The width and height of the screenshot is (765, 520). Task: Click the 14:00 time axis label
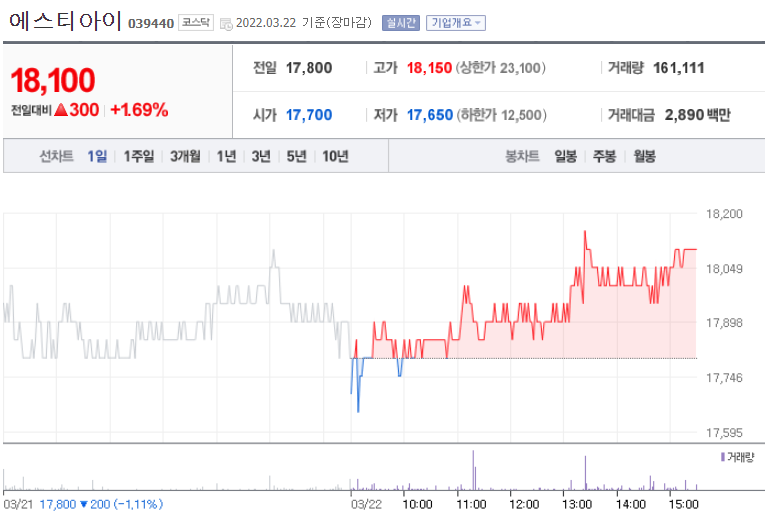point(631,504)
